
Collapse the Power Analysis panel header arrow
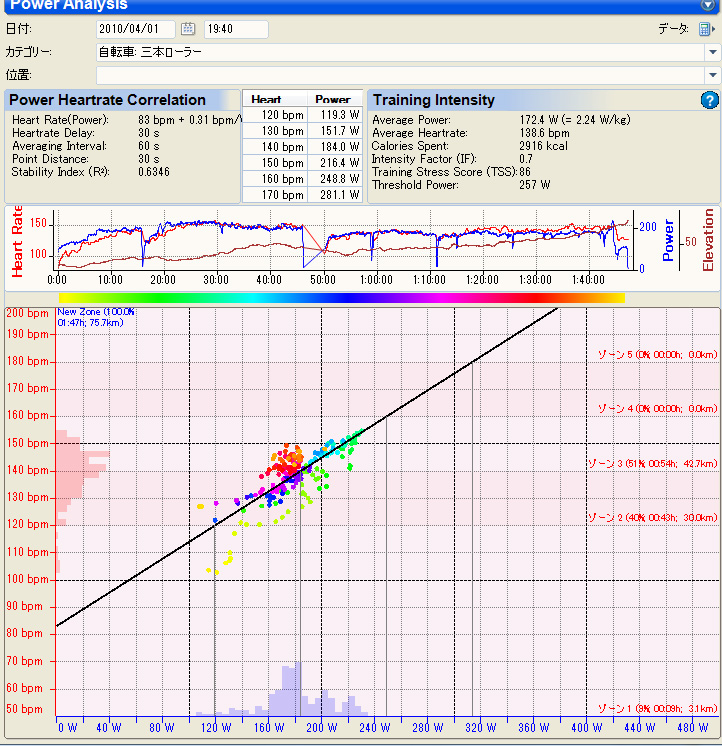point(707,5)
